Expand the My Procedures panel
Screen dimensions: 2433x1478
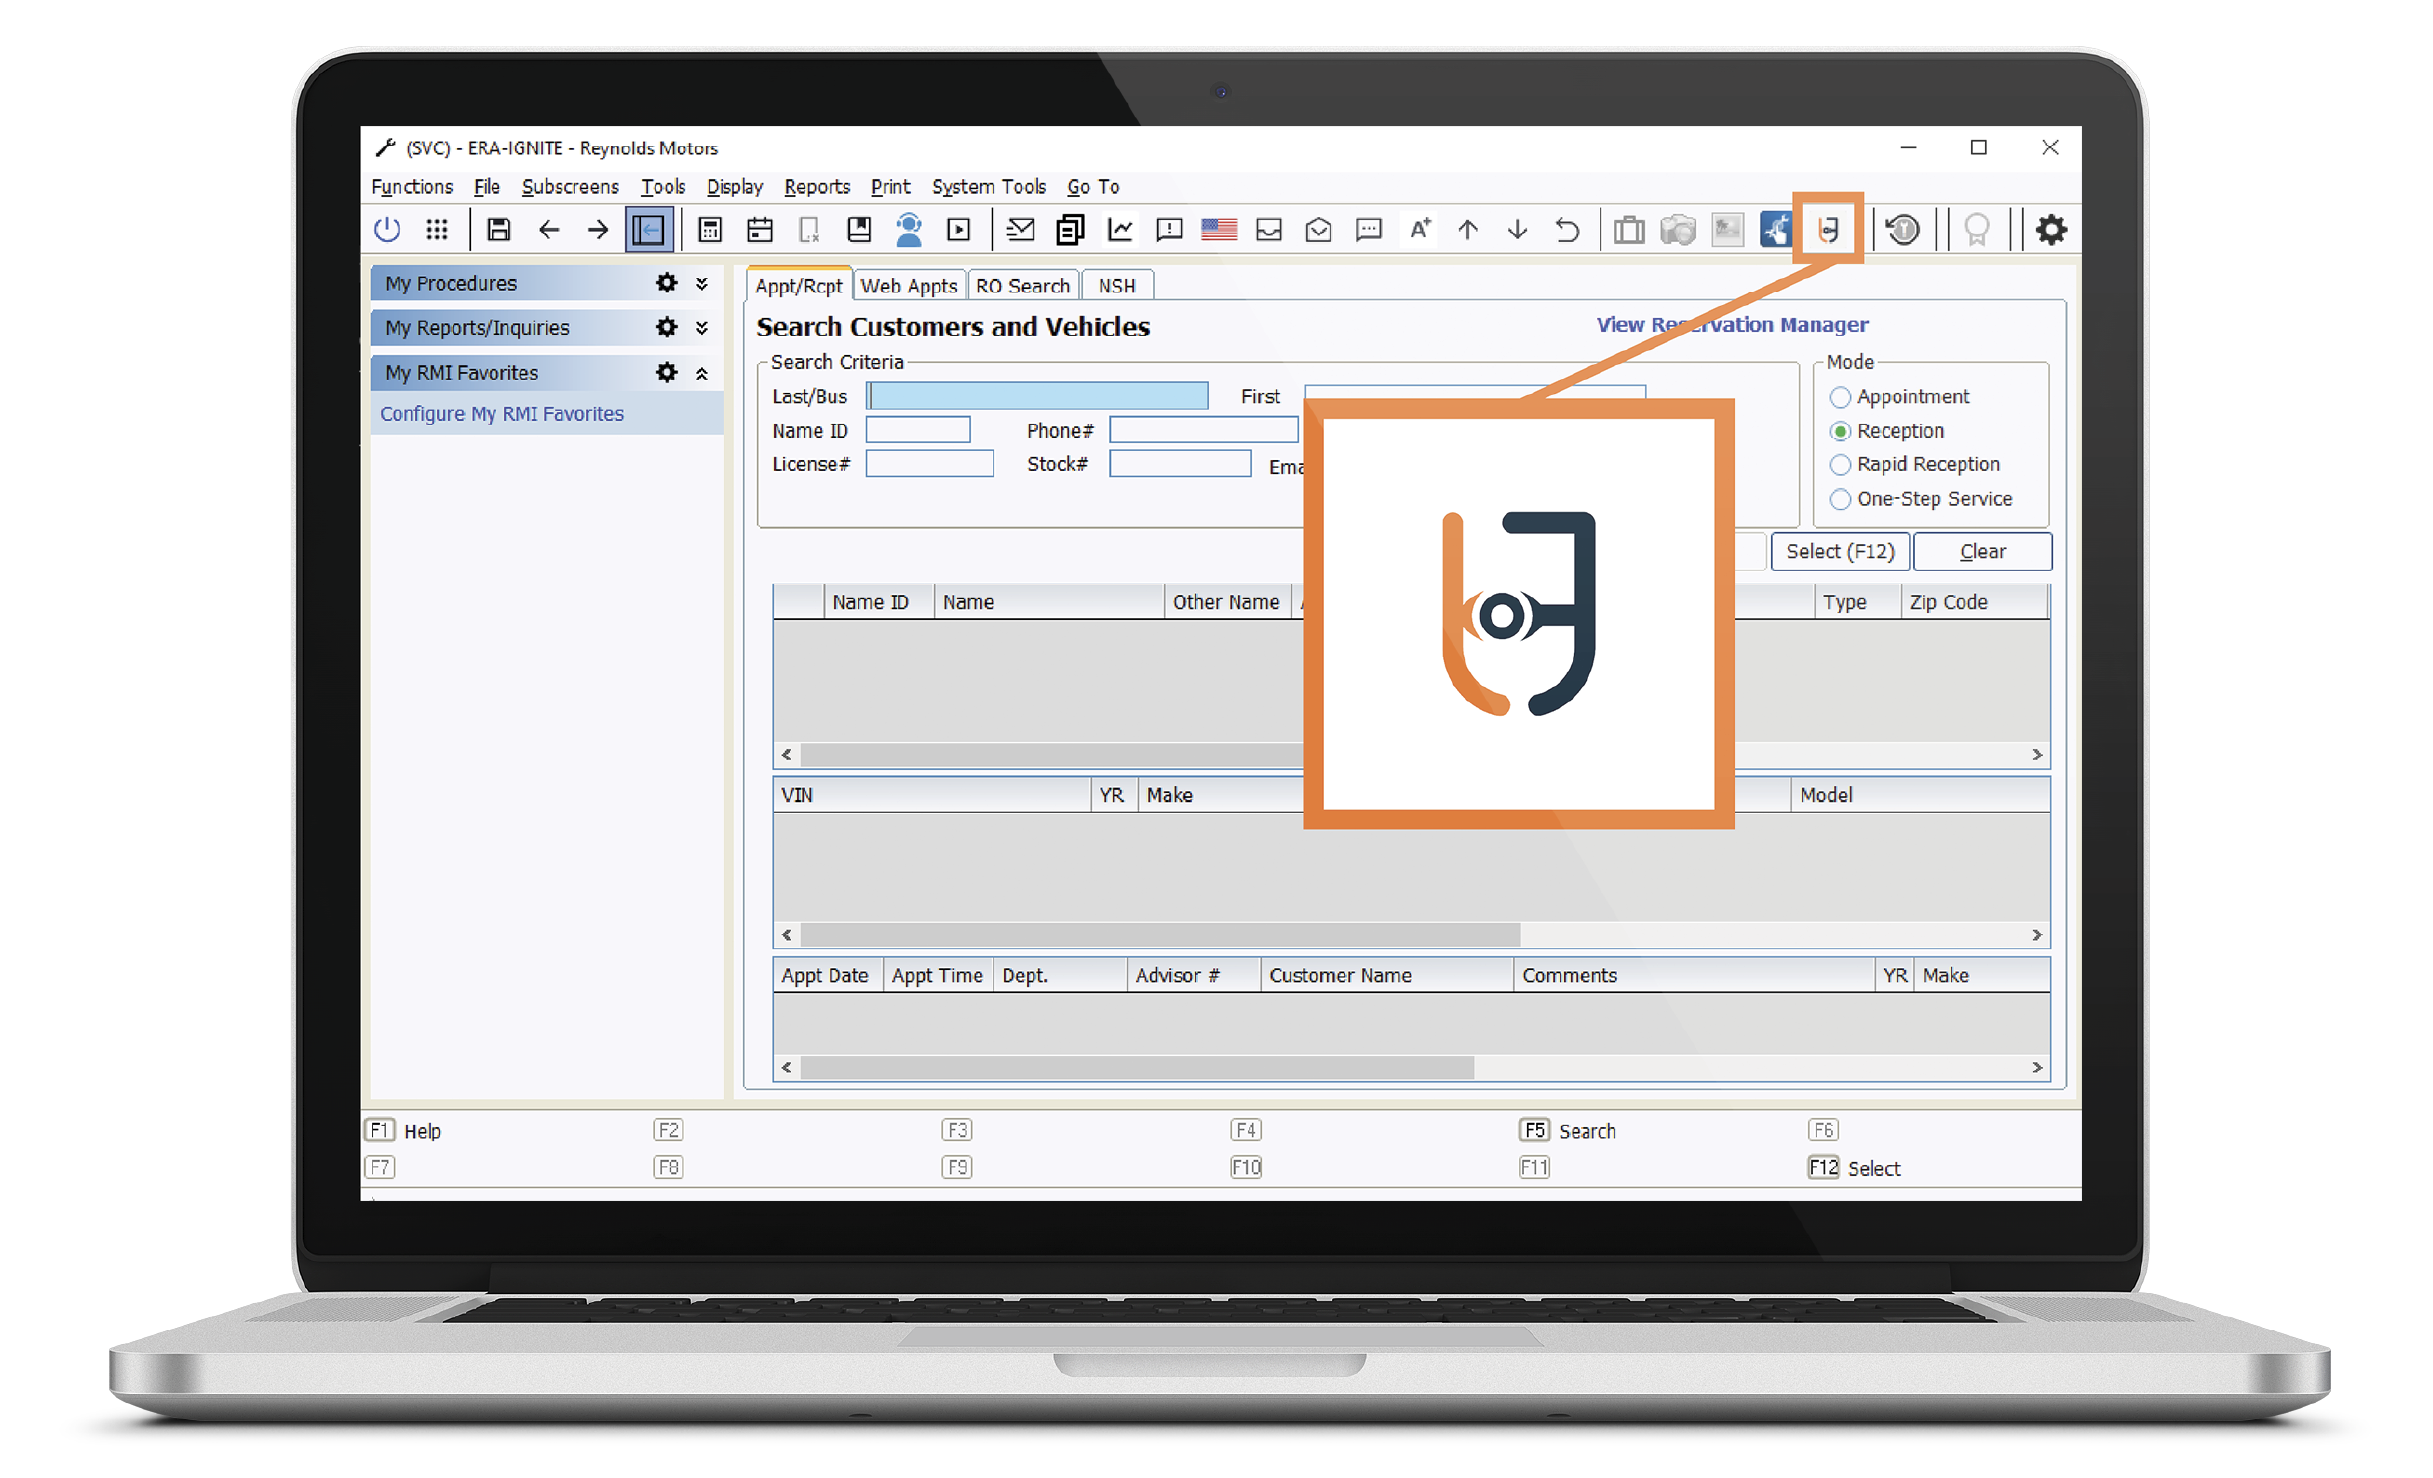click(x=702, y=284)
